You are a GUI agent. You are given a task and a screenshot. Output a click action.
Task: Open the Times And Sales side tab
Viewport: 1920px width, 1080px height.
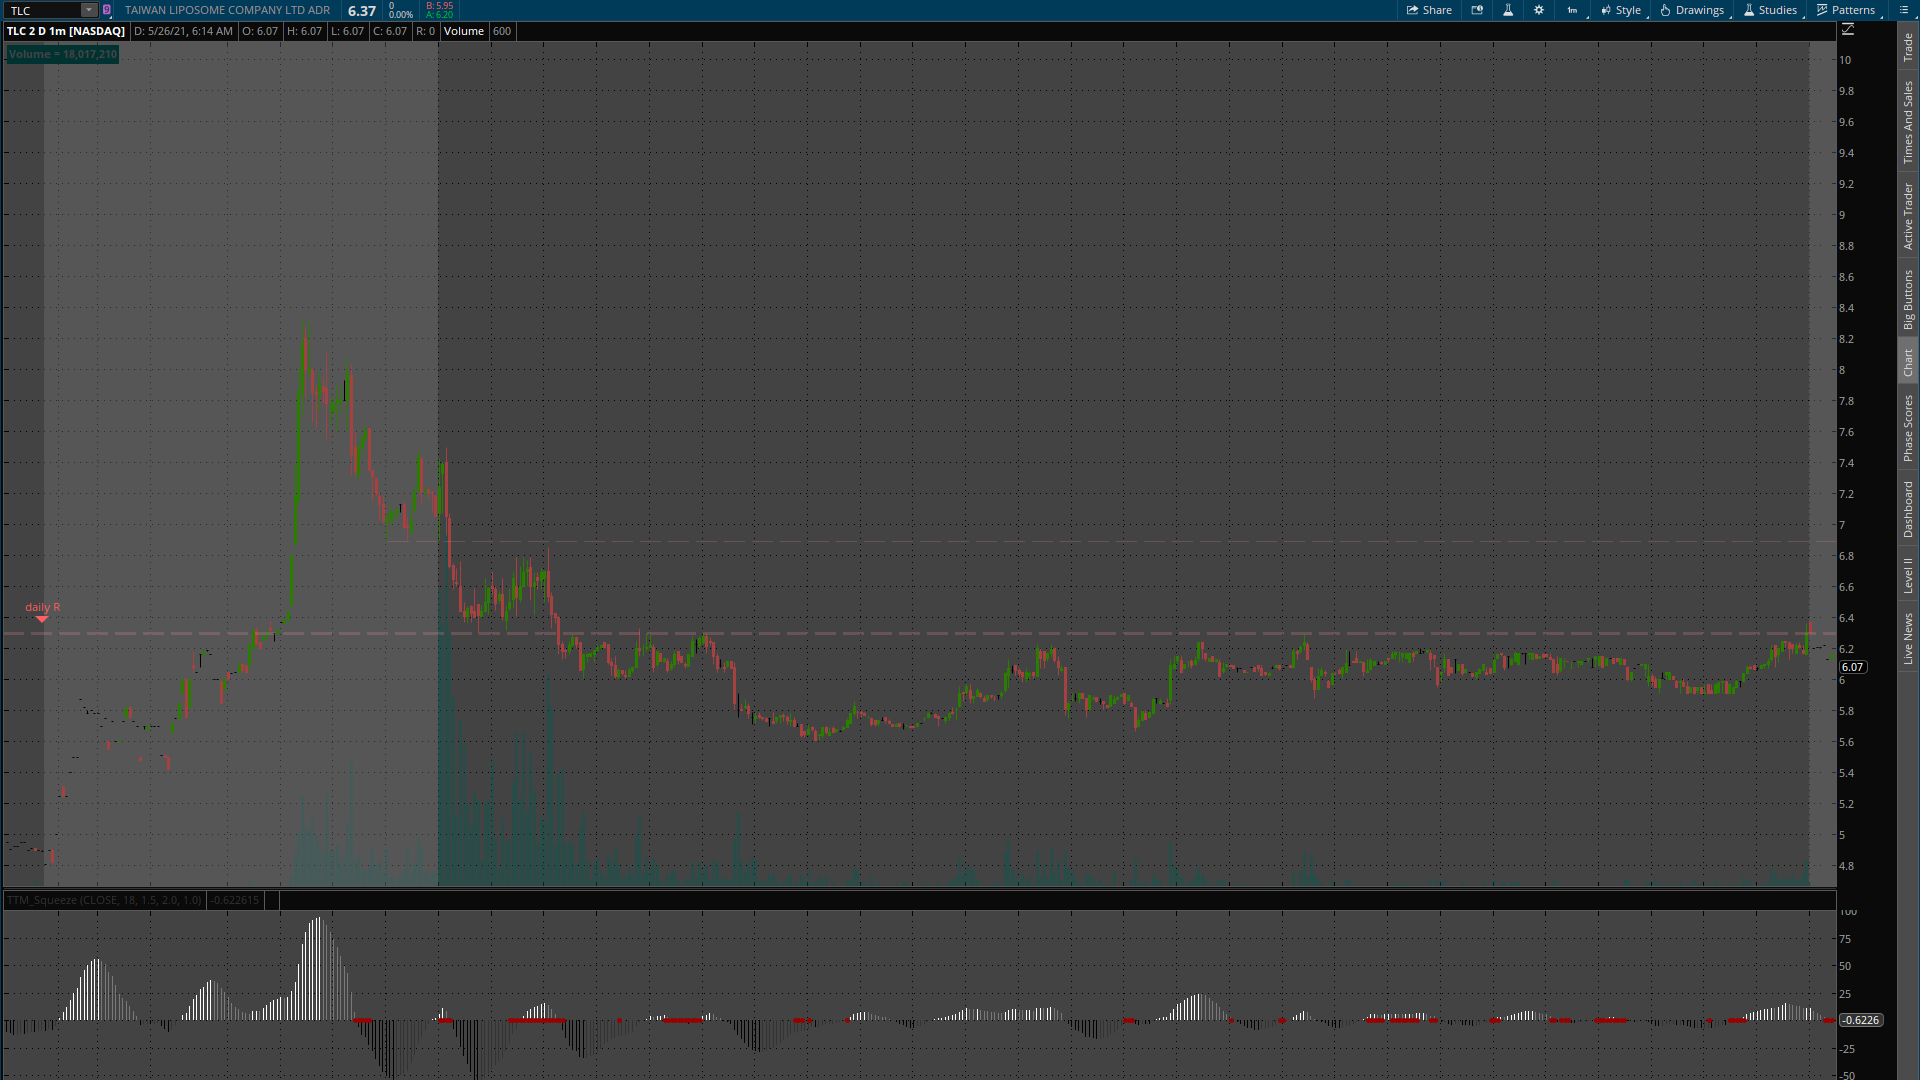(1908, 122)
